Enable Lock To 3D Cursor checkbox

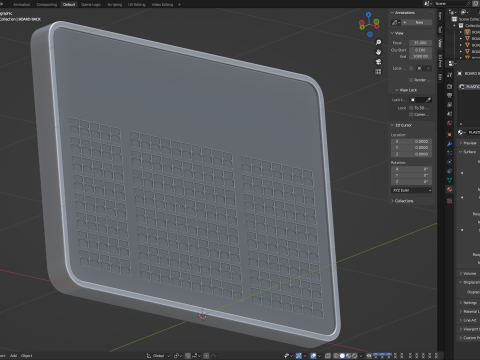coord(411,108)
